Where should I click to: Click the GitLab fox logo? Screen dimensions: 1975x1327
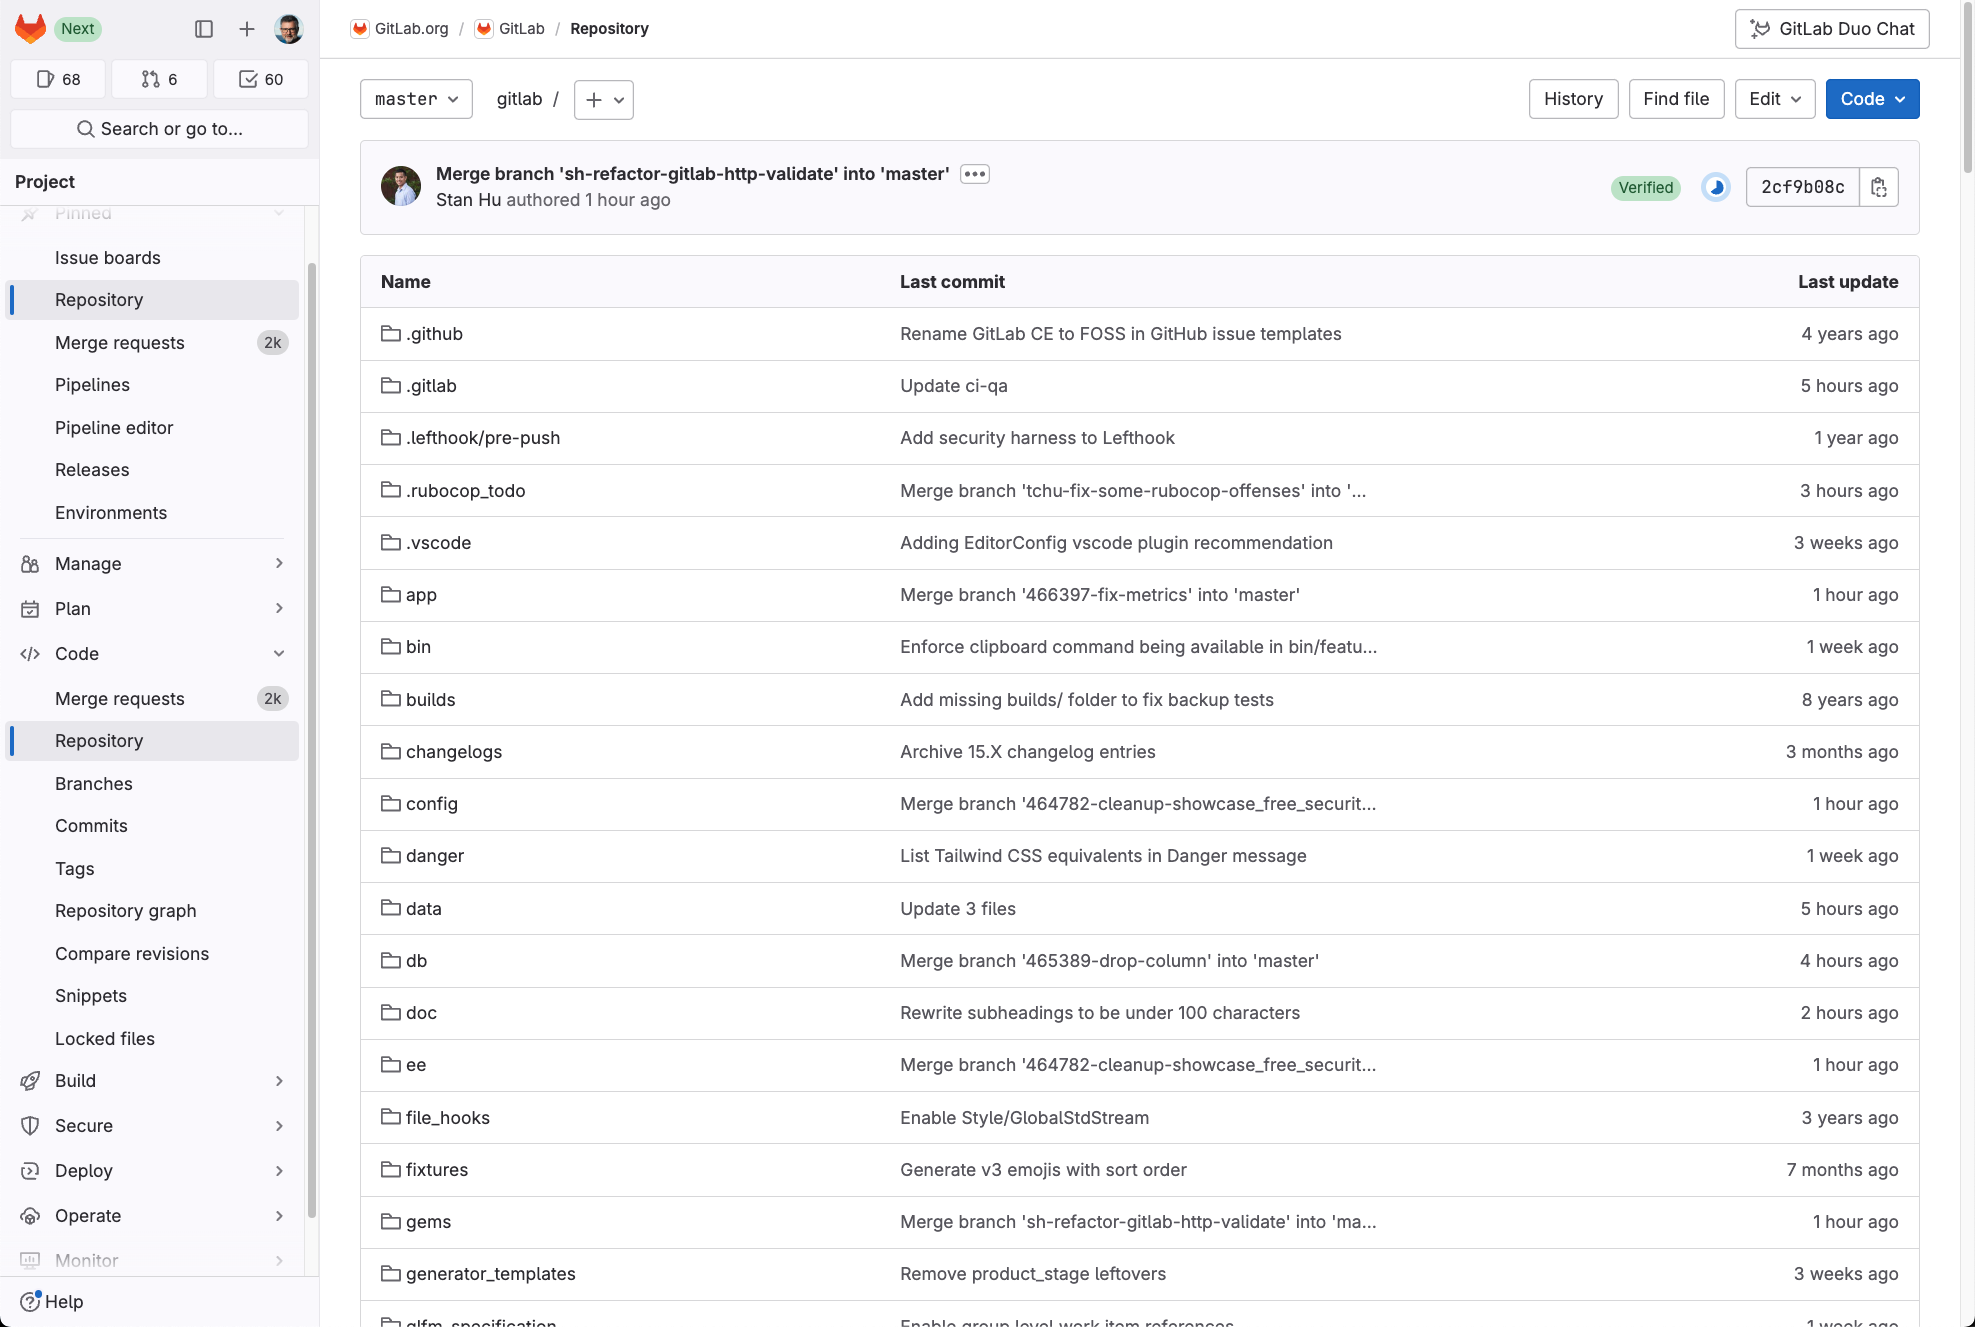click(30, 28)
